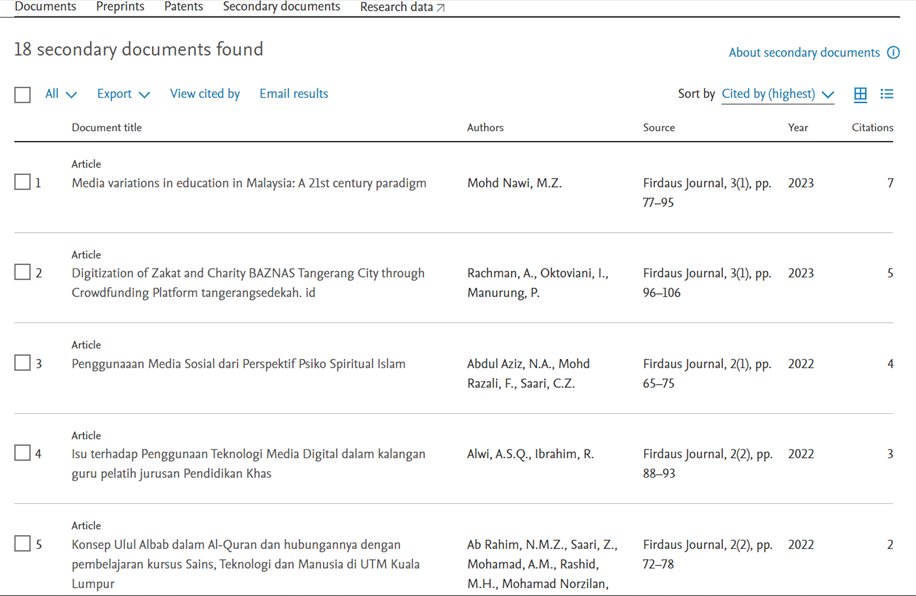Viewport: 916px width, 596px height.
Task: Select checkbox for document 3
Action: point(22,363)
